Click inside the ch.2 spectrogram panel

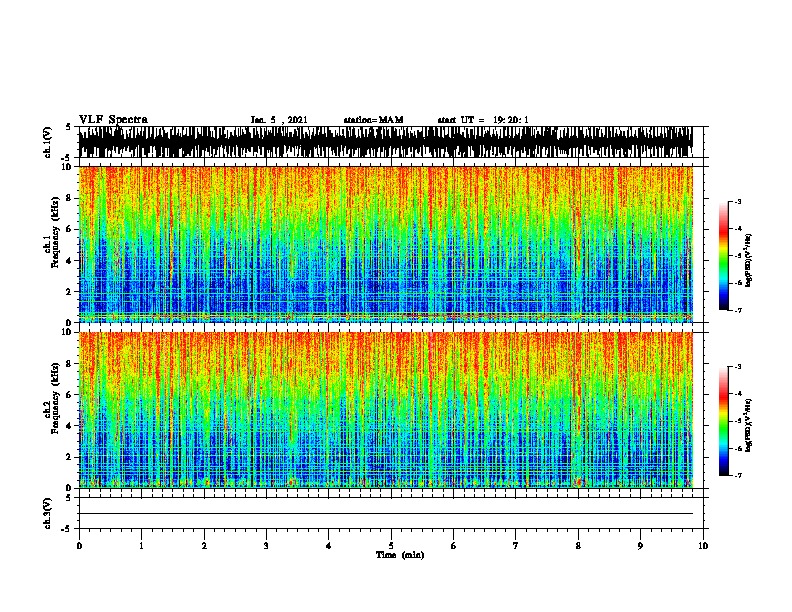pos(386,410)
